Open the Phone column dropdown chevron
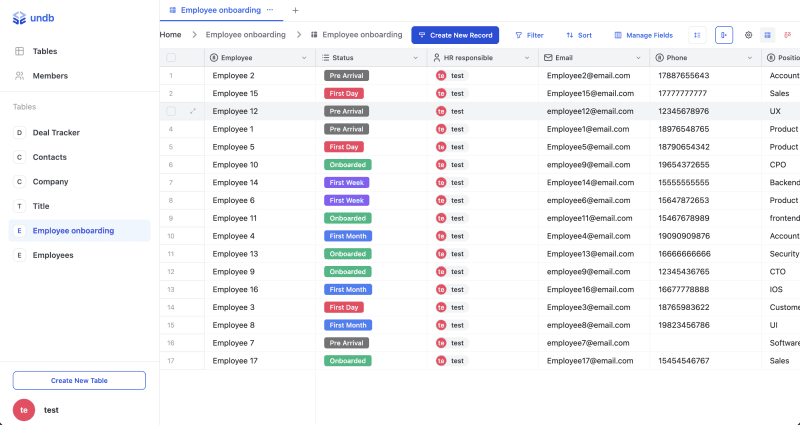Screen dimensions: 800x425 pos(749,58)
